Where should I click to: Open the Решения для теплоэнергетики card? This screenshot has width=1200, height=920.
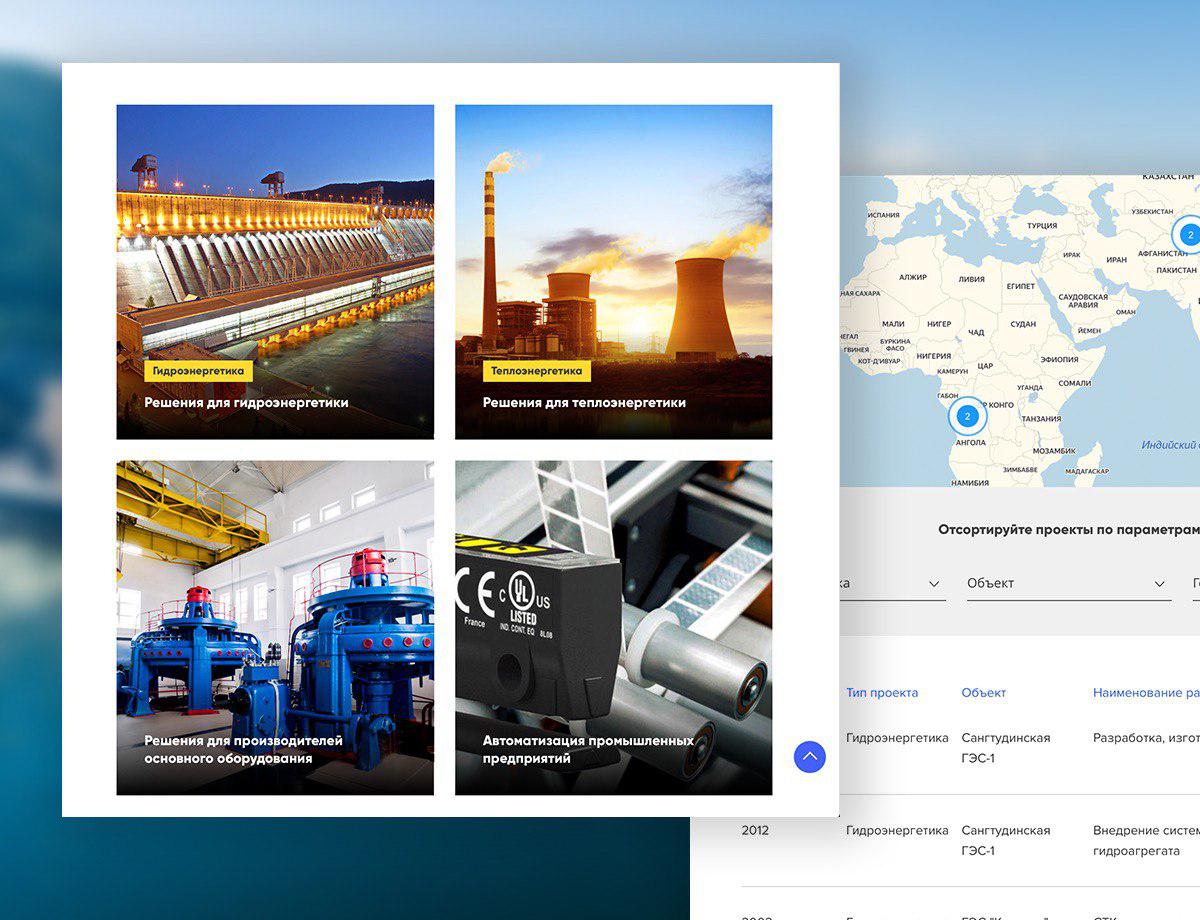pyautogui.click(x=613, y=272)
